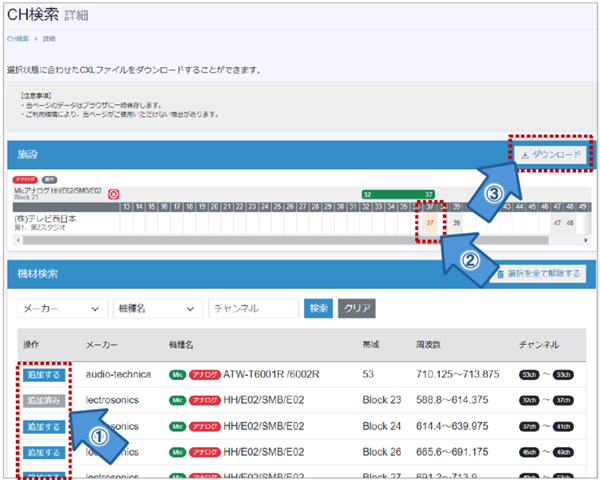Viewport: 600px width, 480px height.
Task: Click the 周波数 column header
Action: coord(428,345)
